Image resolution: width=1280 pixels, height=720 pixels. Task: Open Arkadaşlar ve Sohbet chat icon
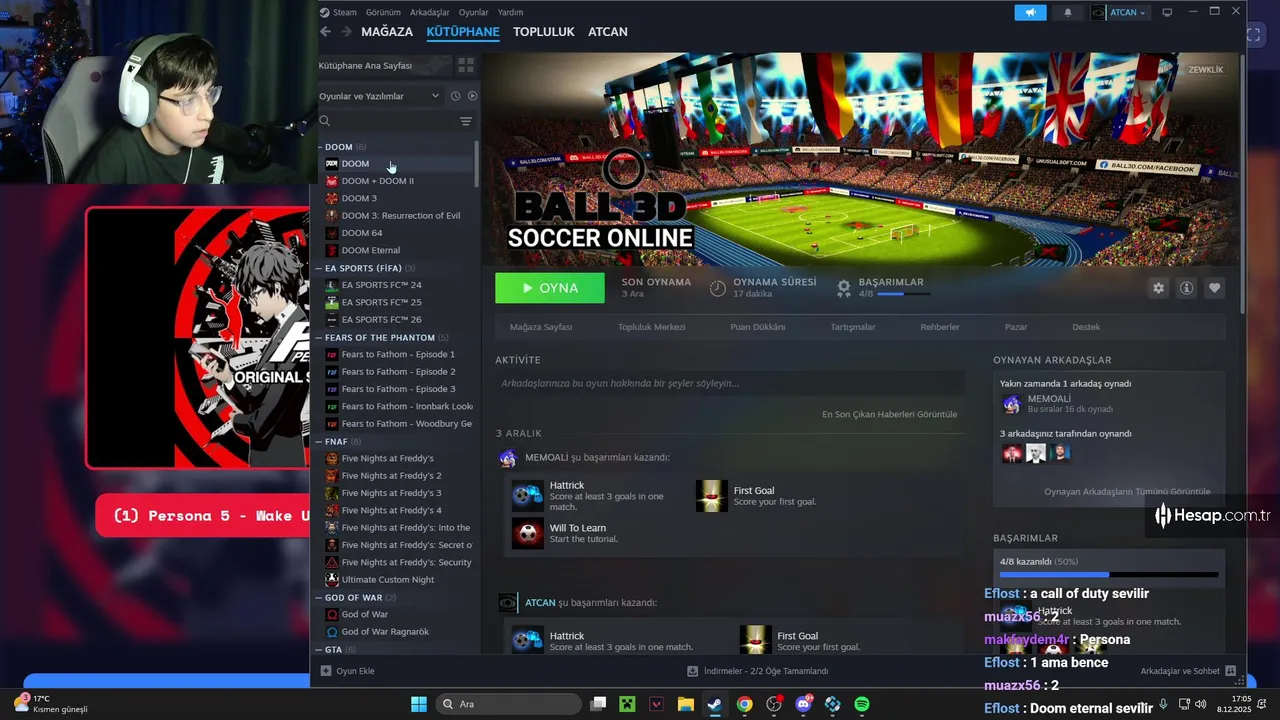[1230, 671]
